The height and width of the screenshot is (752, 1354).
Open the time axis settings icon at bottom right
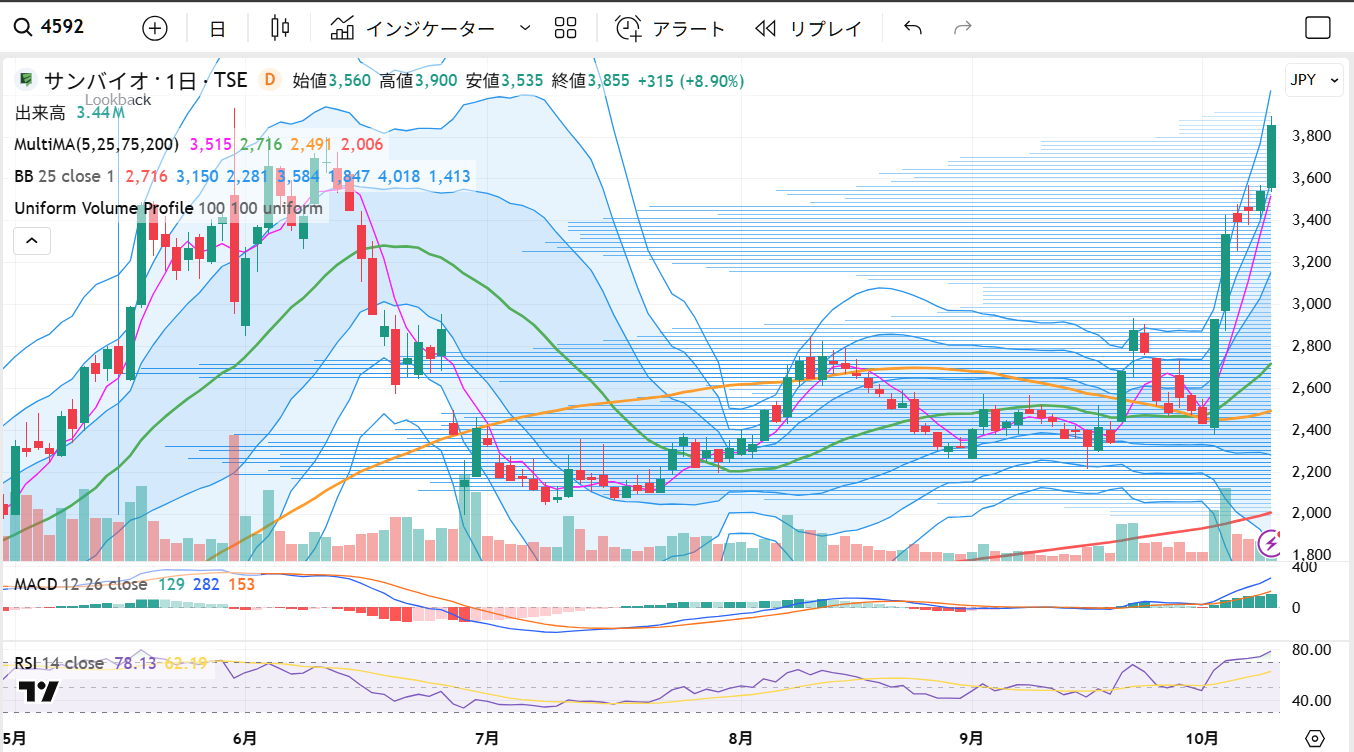(x=1315, y=738)
